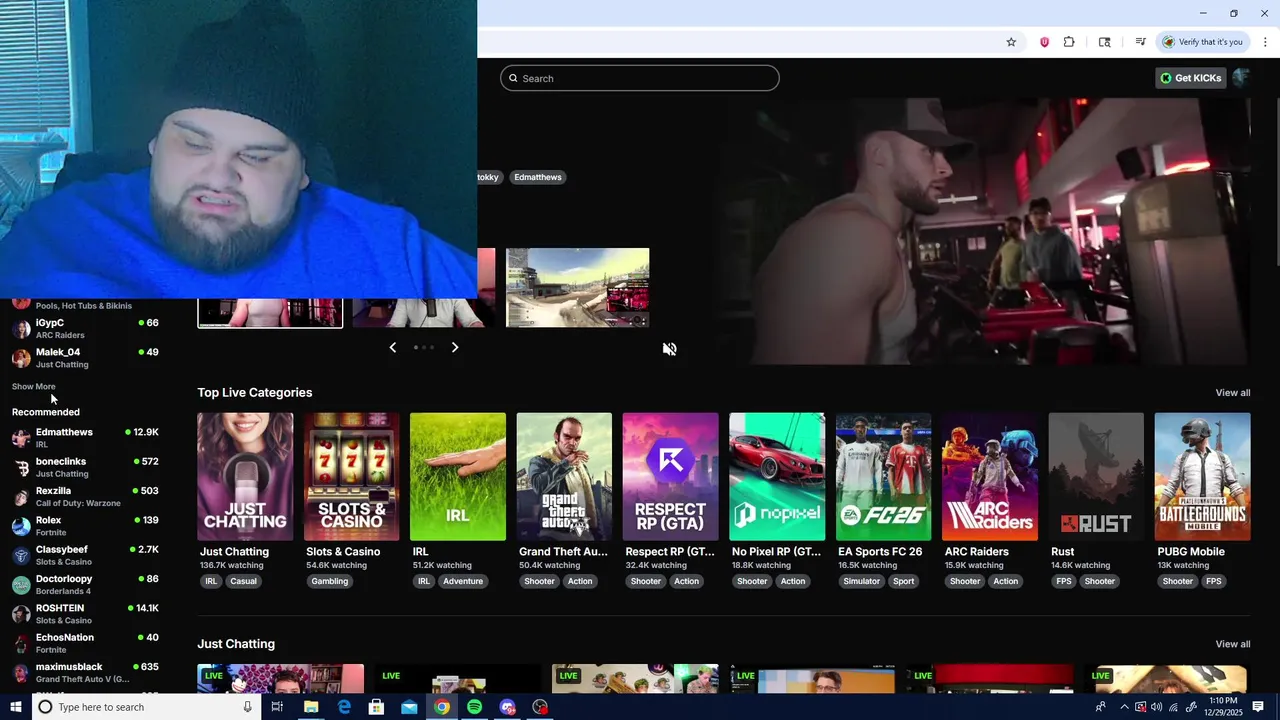Open the Chrome three-dot menu
The height and width of the screenshot is (720, 1280).
1265,42
